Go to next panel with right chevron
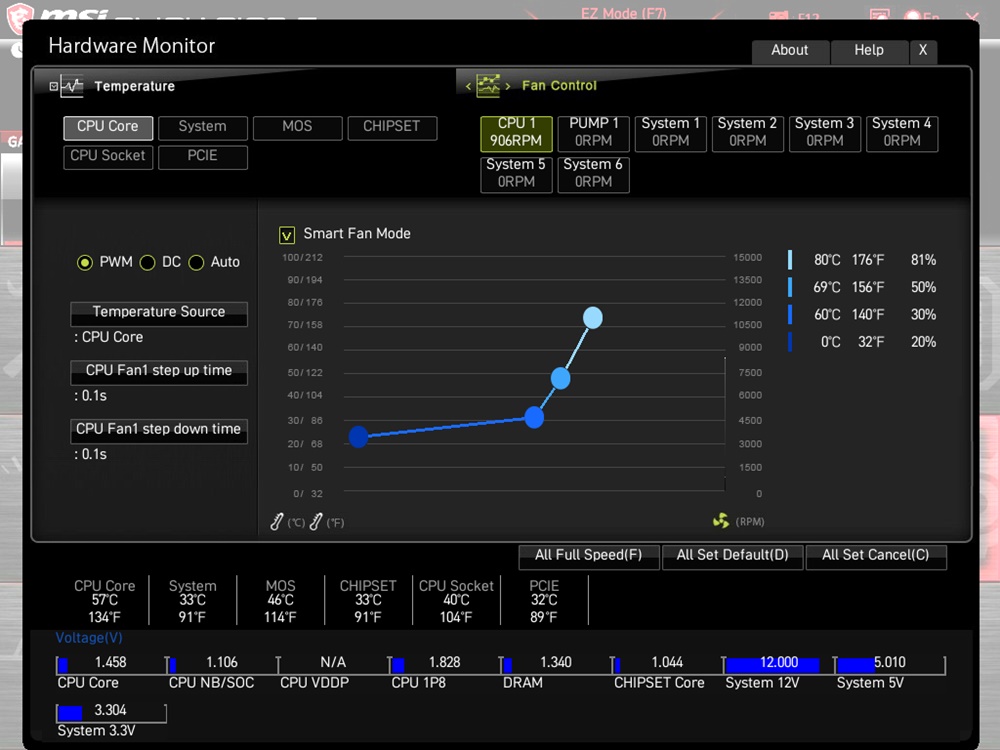The width and height of the screenshot is (1000, 750). 508,86
